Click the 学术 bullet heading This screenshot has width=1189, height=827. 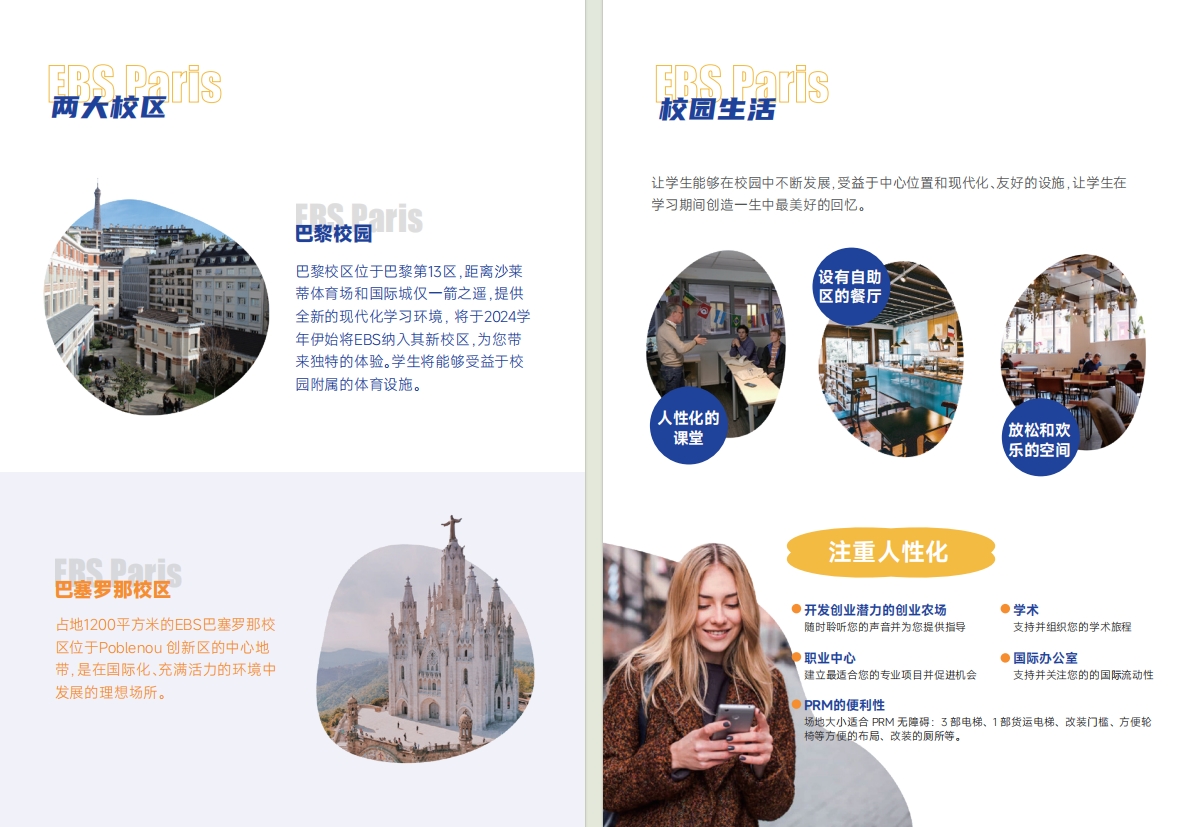pyautogui.click(x=1026, y=609)
